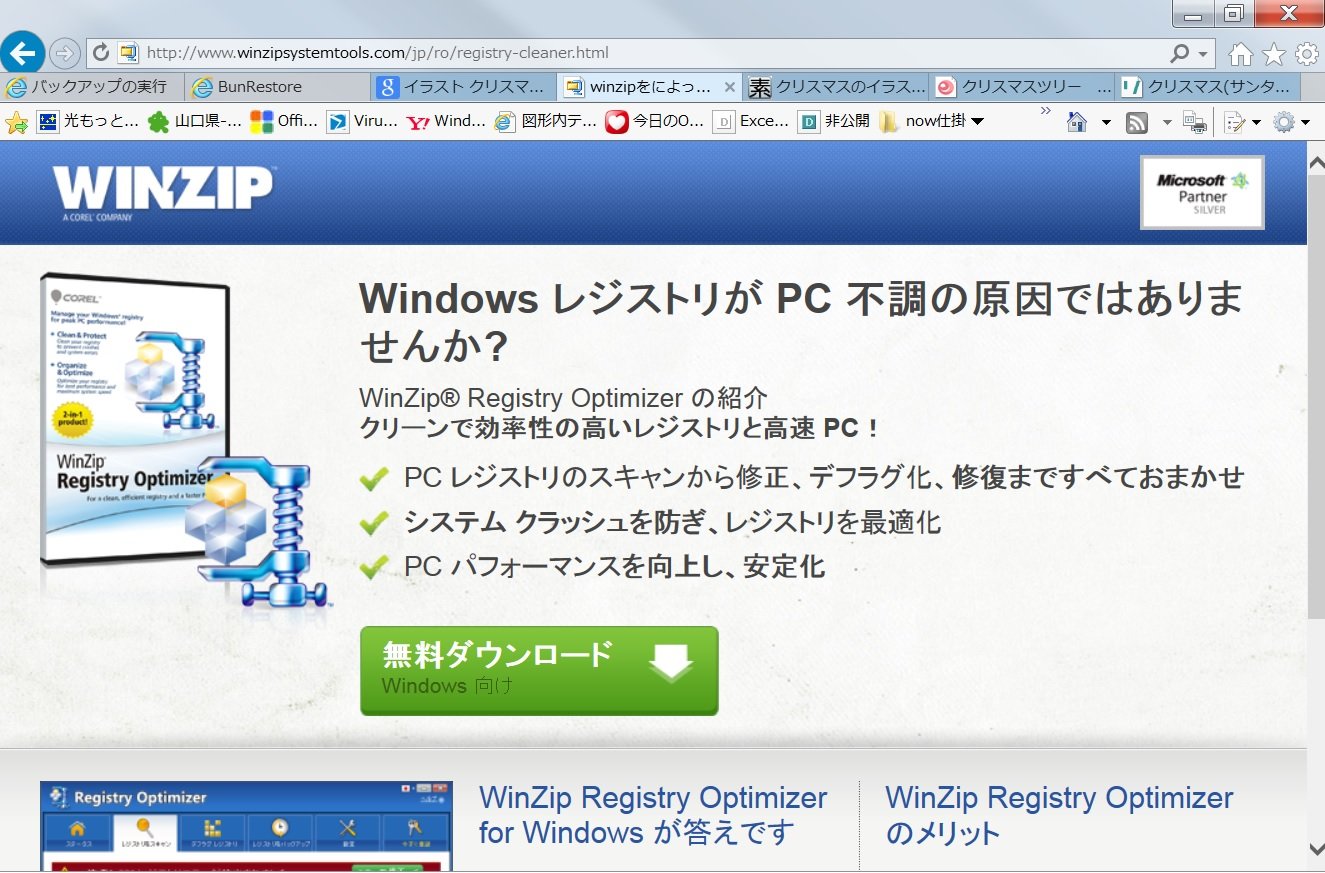
Task: Click the heading WinZip Registry Optimizer のメリット
Action: coord(1060,815)
